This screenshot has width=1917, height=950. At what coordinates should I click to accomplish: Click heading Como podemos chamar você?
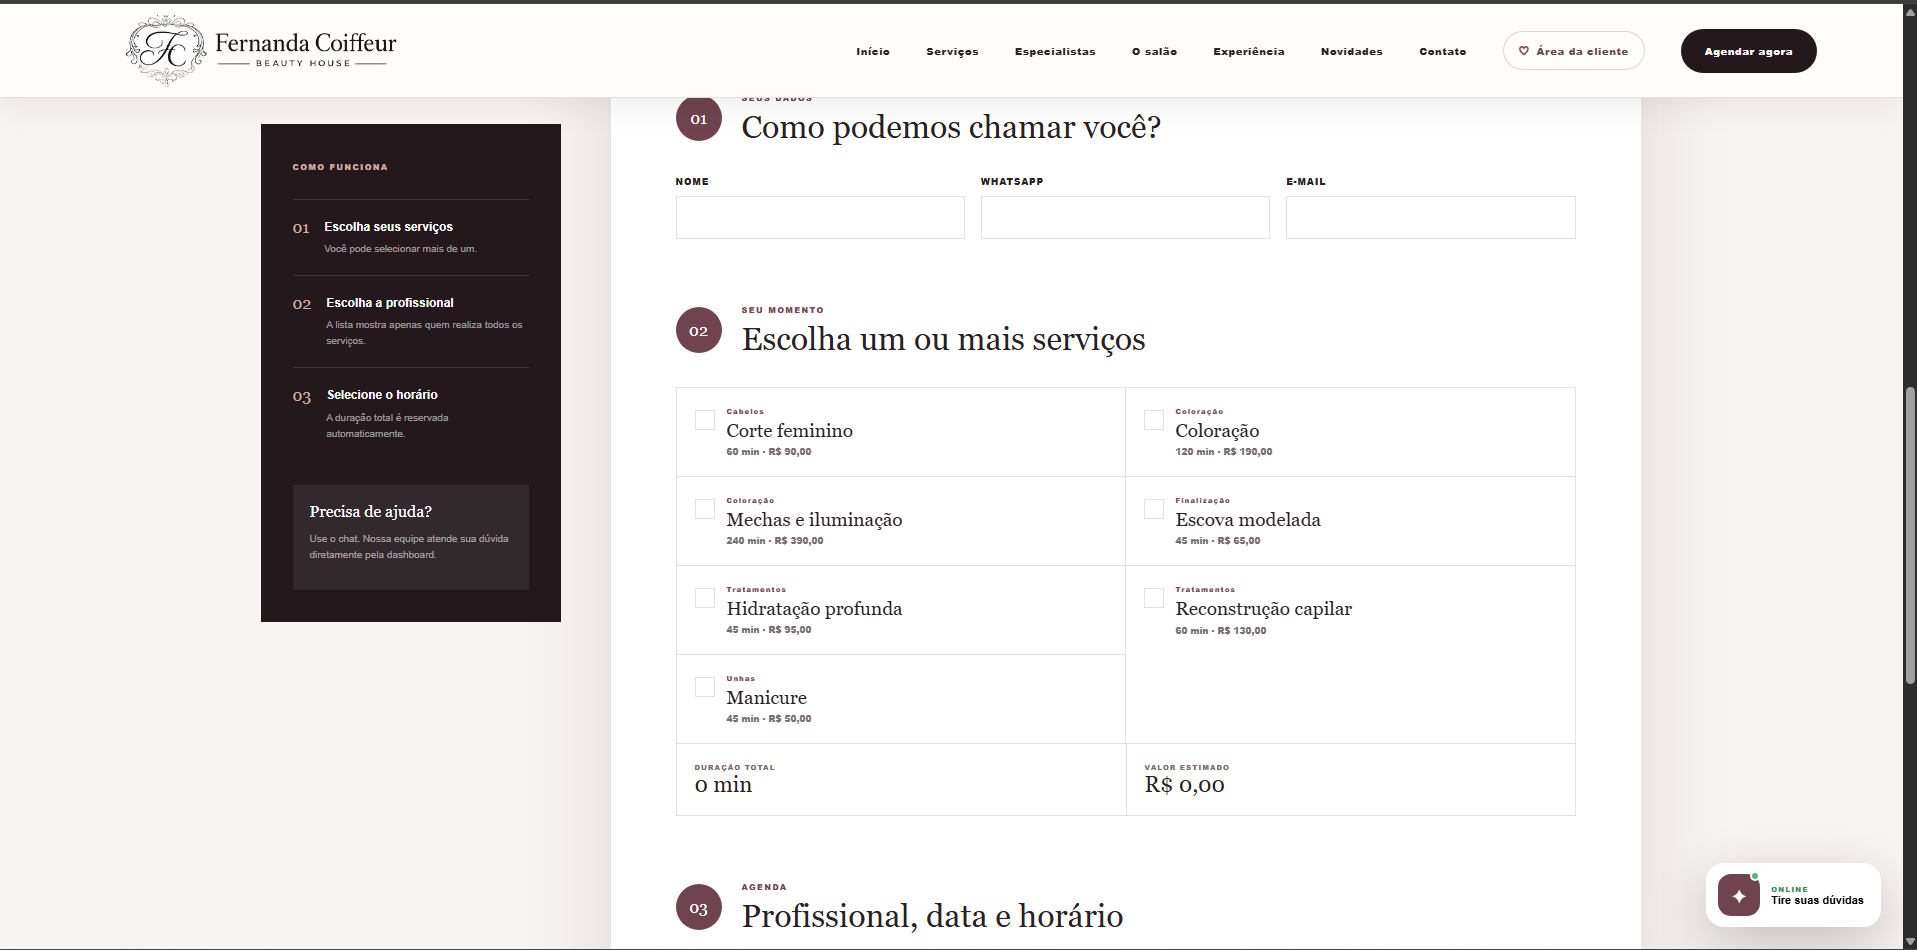point(951,128)
